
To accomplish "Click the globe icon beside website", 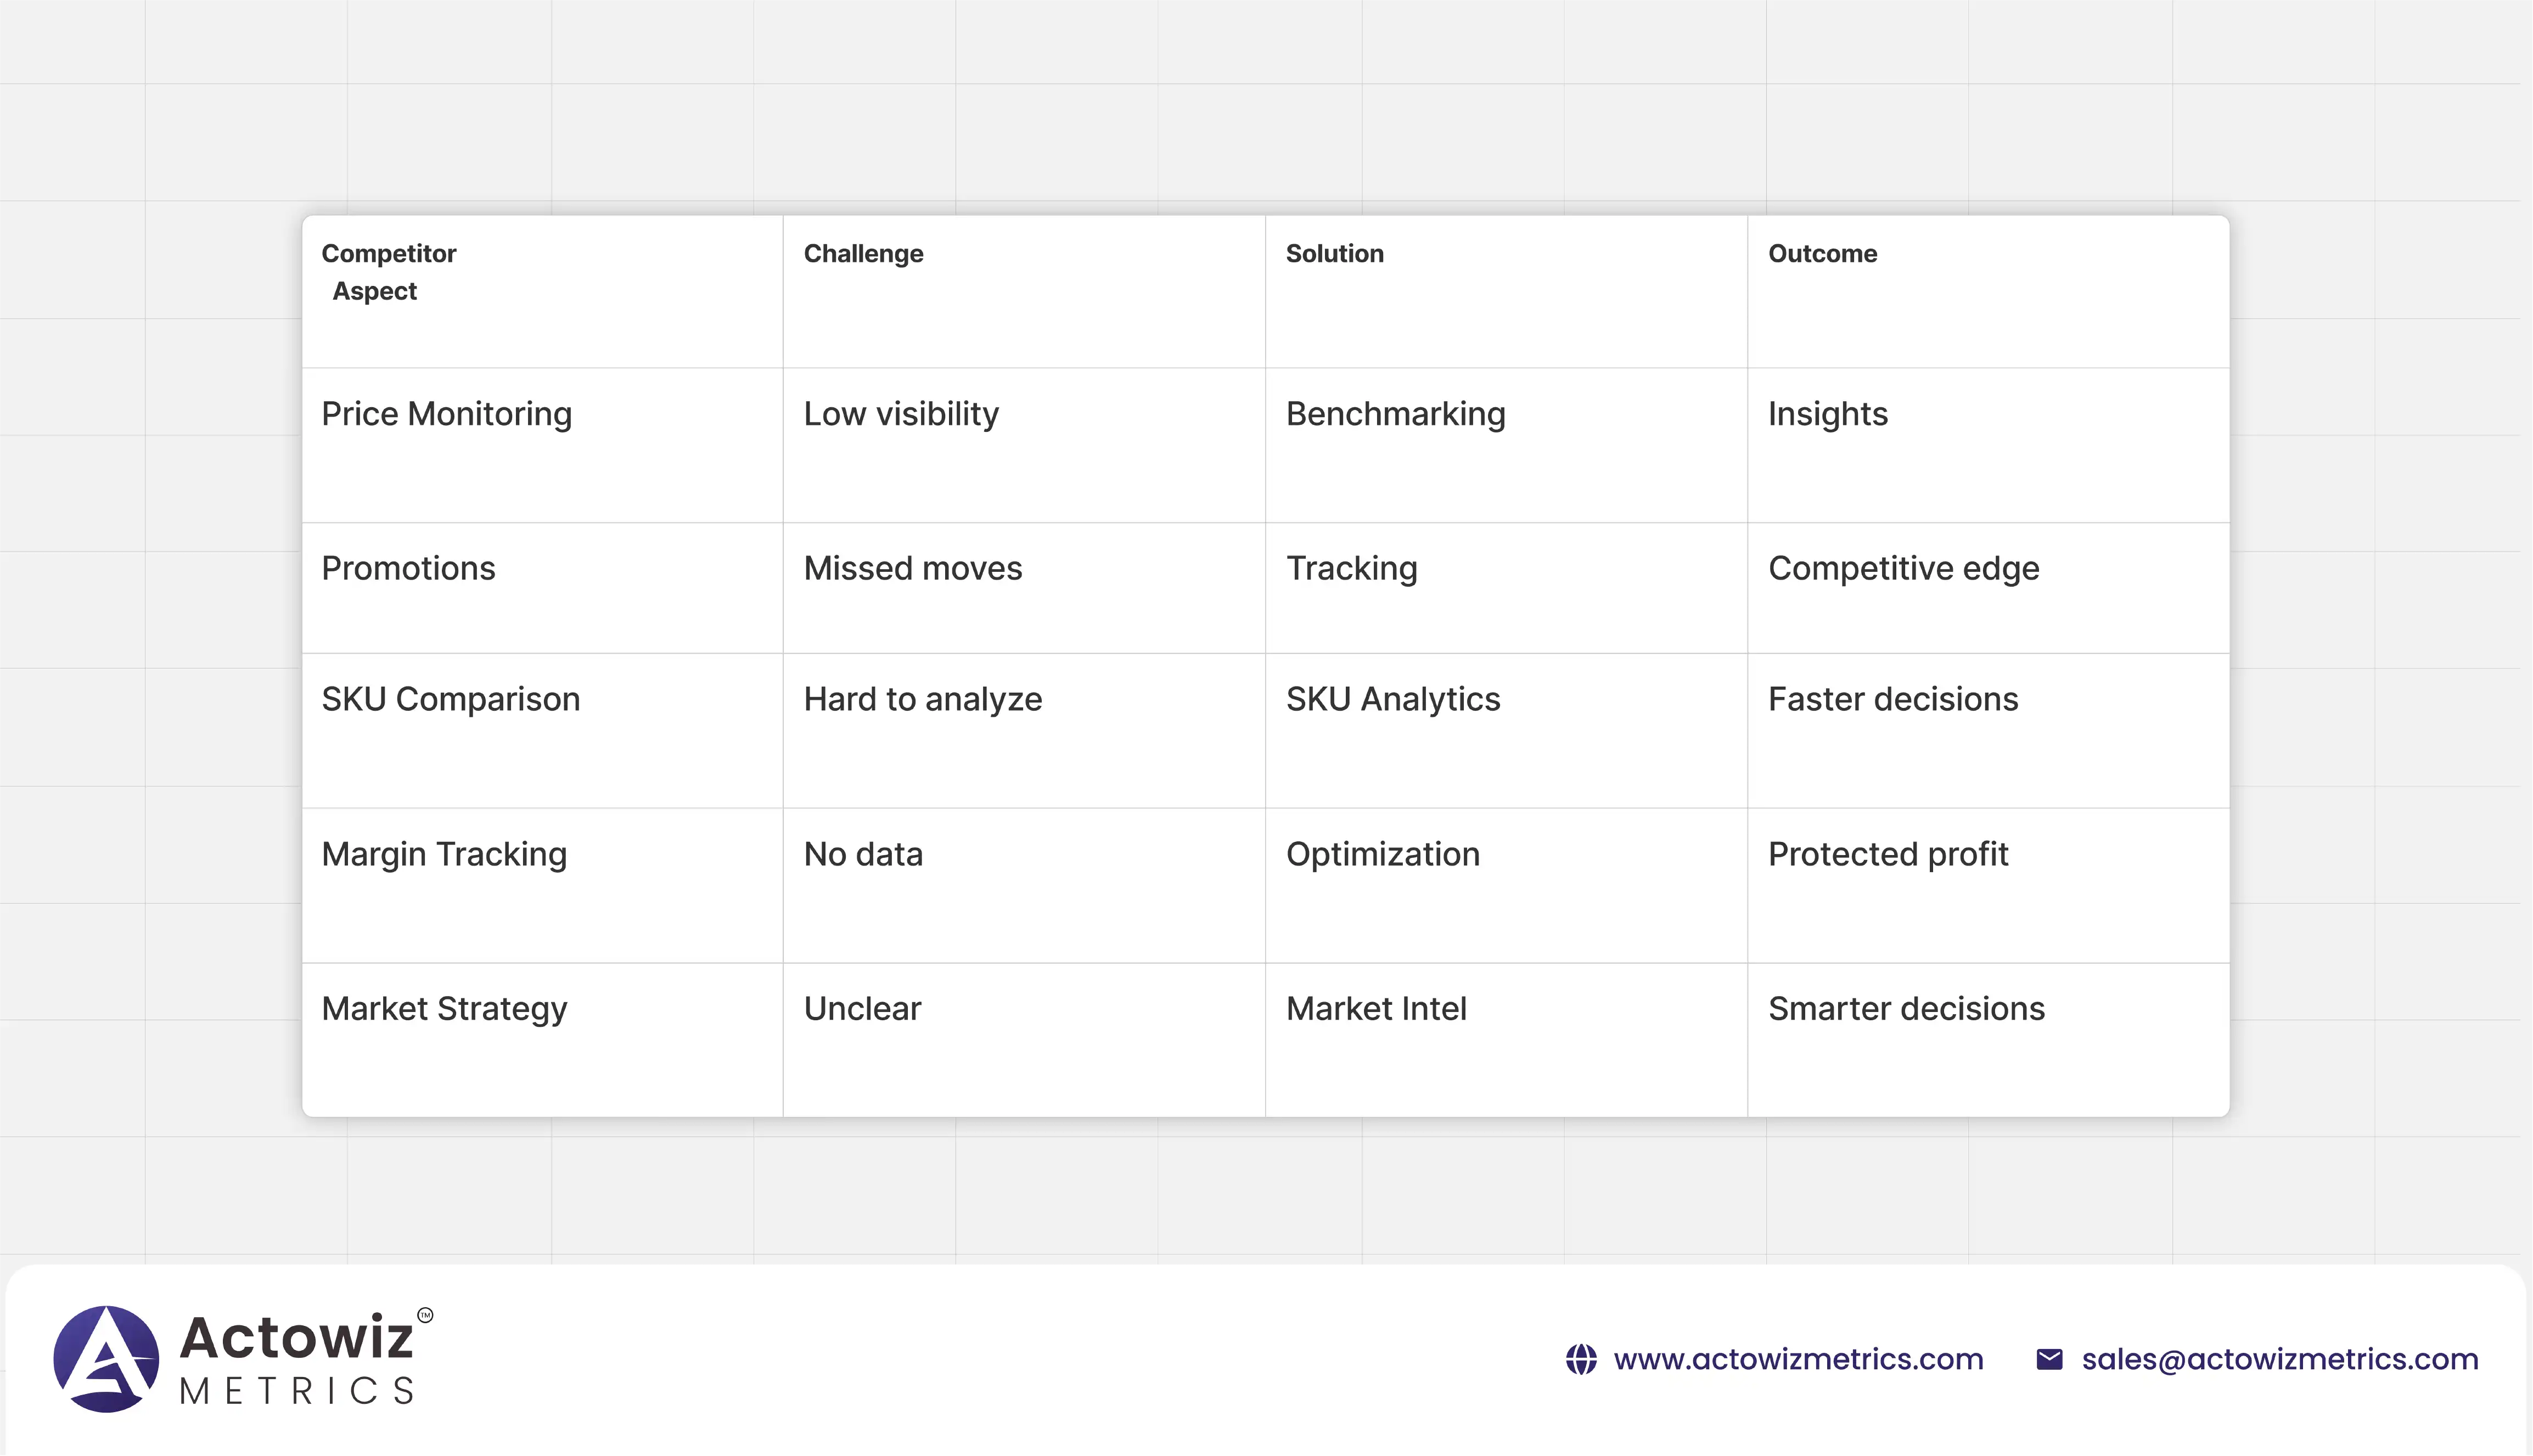I will tap(1581, 1360).
